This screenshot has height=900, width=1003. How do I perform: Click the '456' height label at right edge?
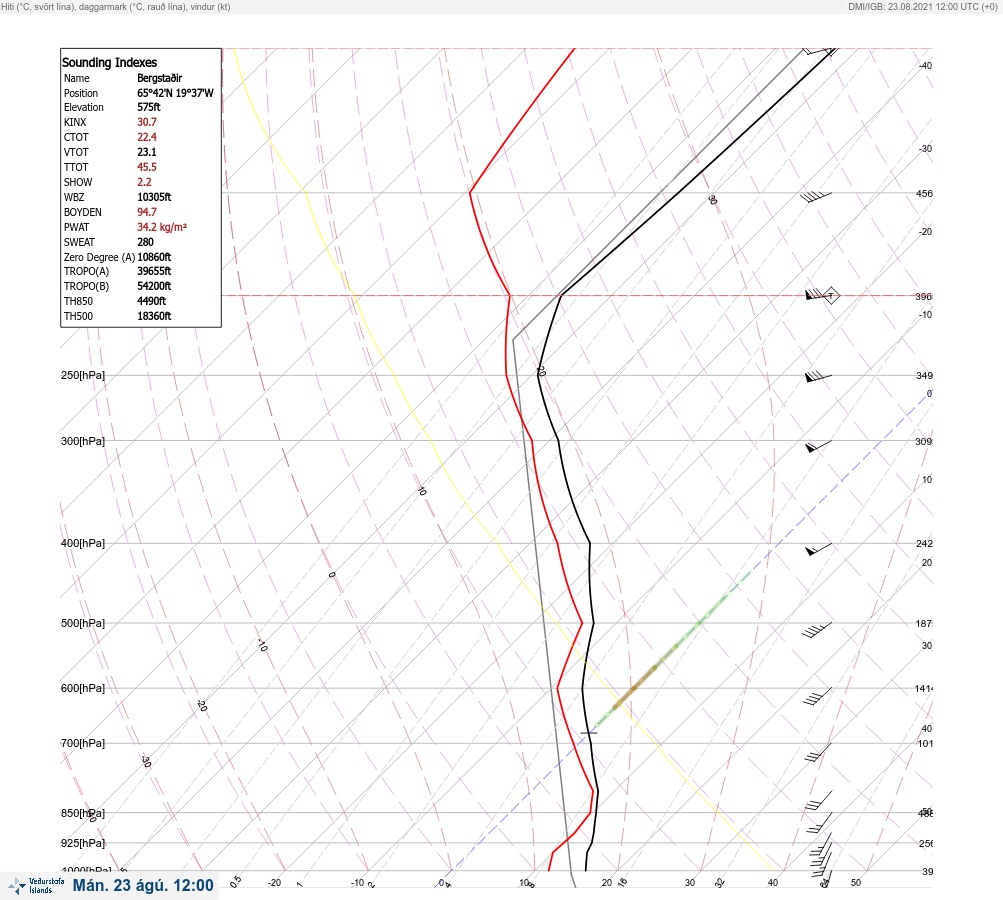924,193
